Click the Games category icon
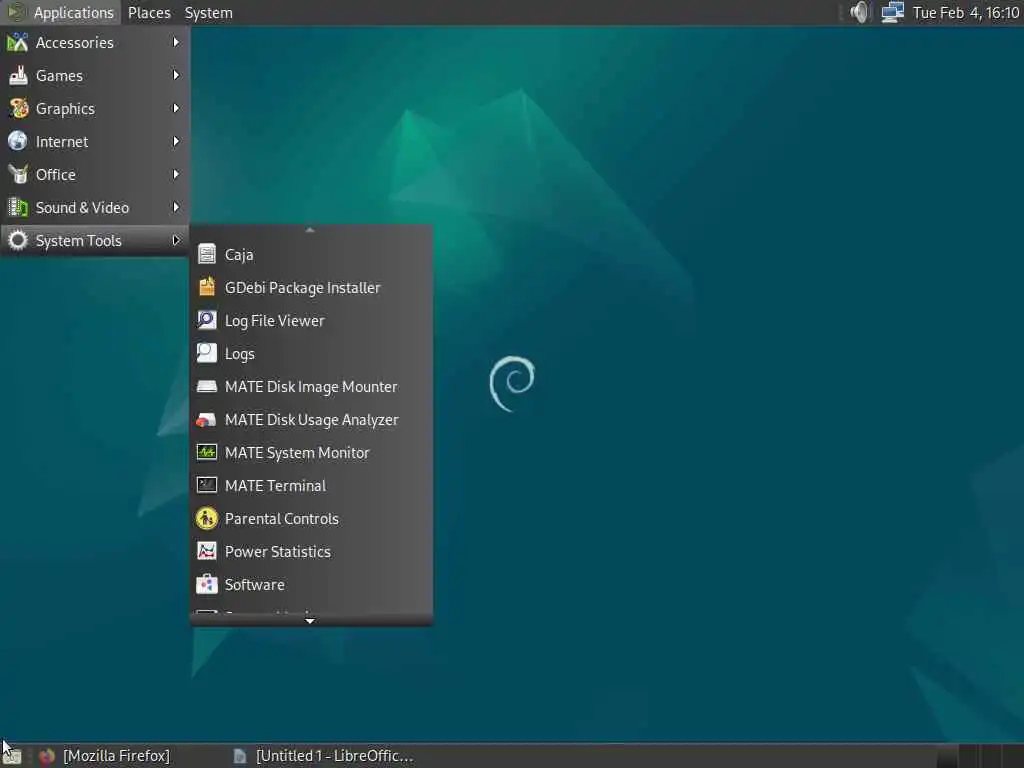 tap(18, 76)
